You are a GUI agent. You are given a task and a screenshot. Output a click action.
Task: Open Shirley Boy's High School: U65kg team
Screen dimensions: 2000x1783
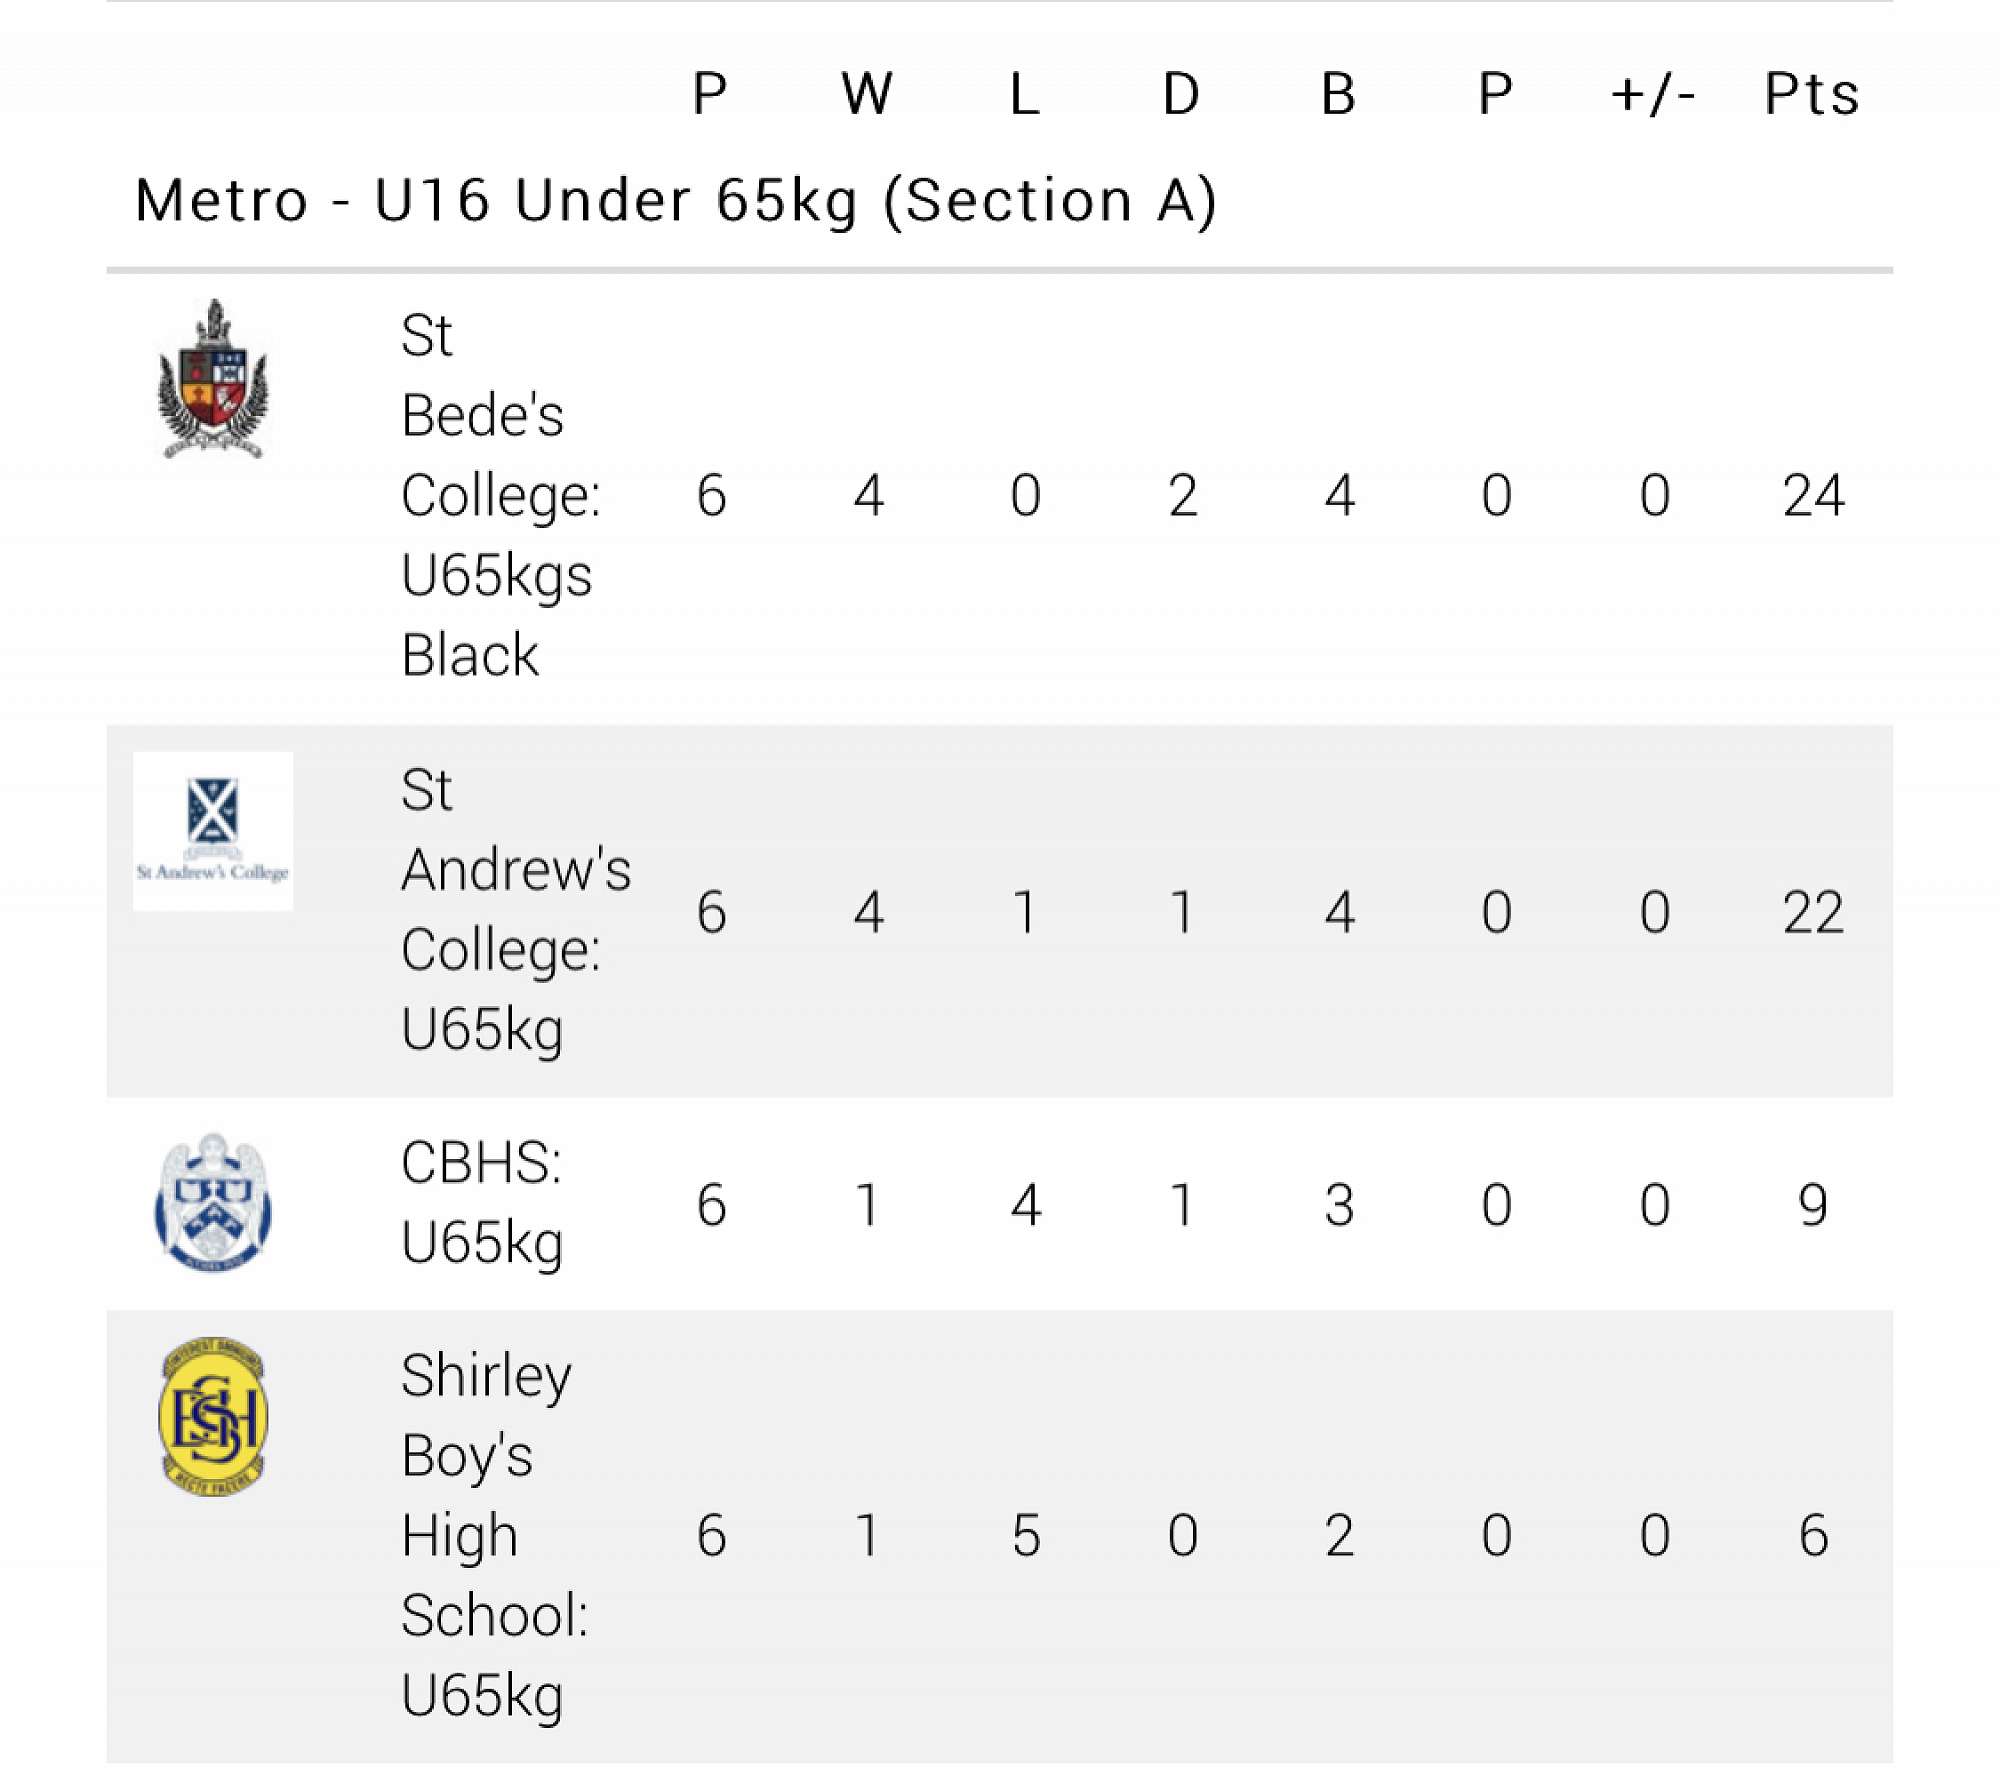494,1535
